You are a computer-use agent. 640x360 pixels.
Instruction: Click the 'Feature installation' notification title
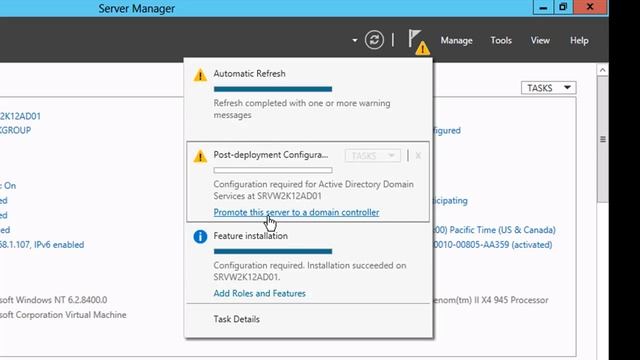pos(251,236)
